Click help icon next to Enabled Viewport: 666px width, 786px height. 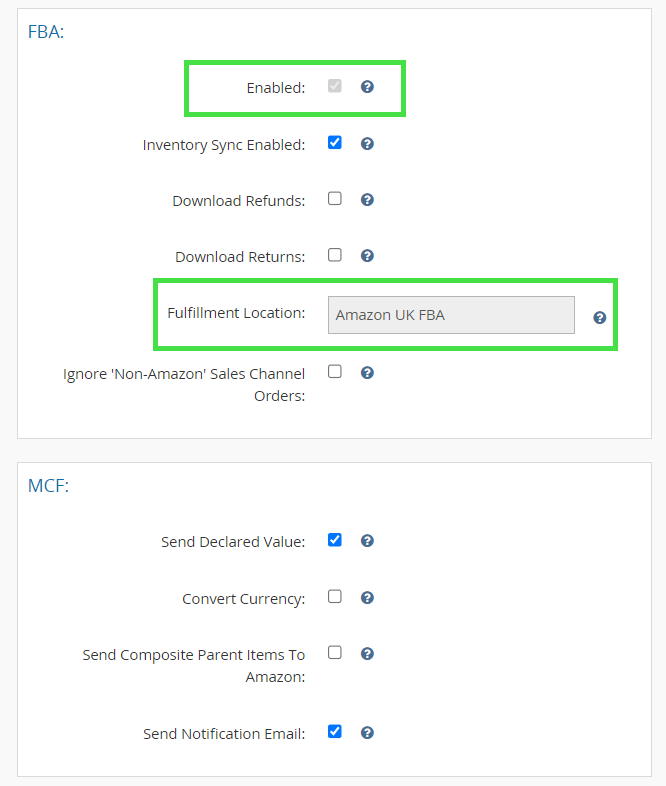[x=367, y=87]
